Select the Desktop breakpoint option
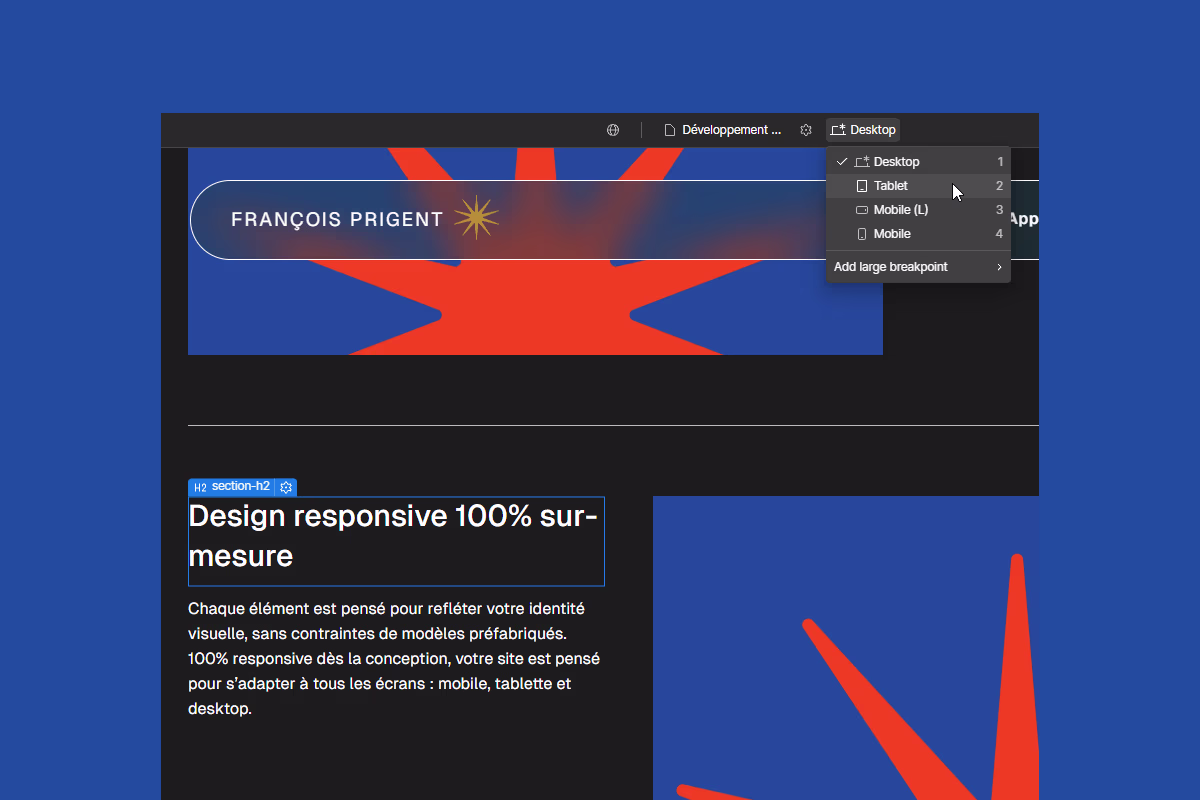Viewport: 1200px width, 800px height. [918, 162]
